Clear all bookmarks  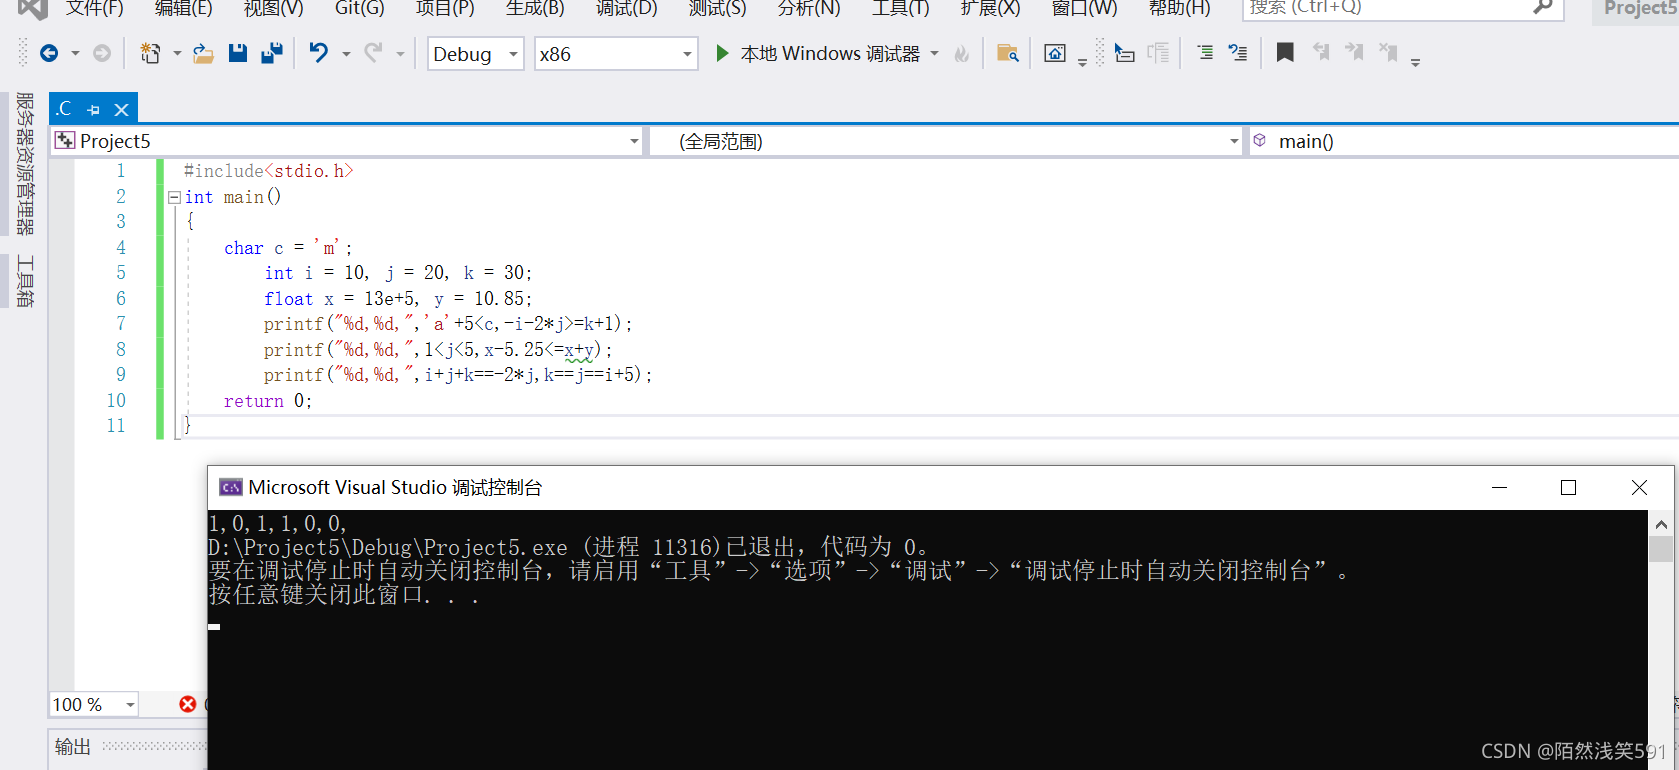click(1388, 52)
